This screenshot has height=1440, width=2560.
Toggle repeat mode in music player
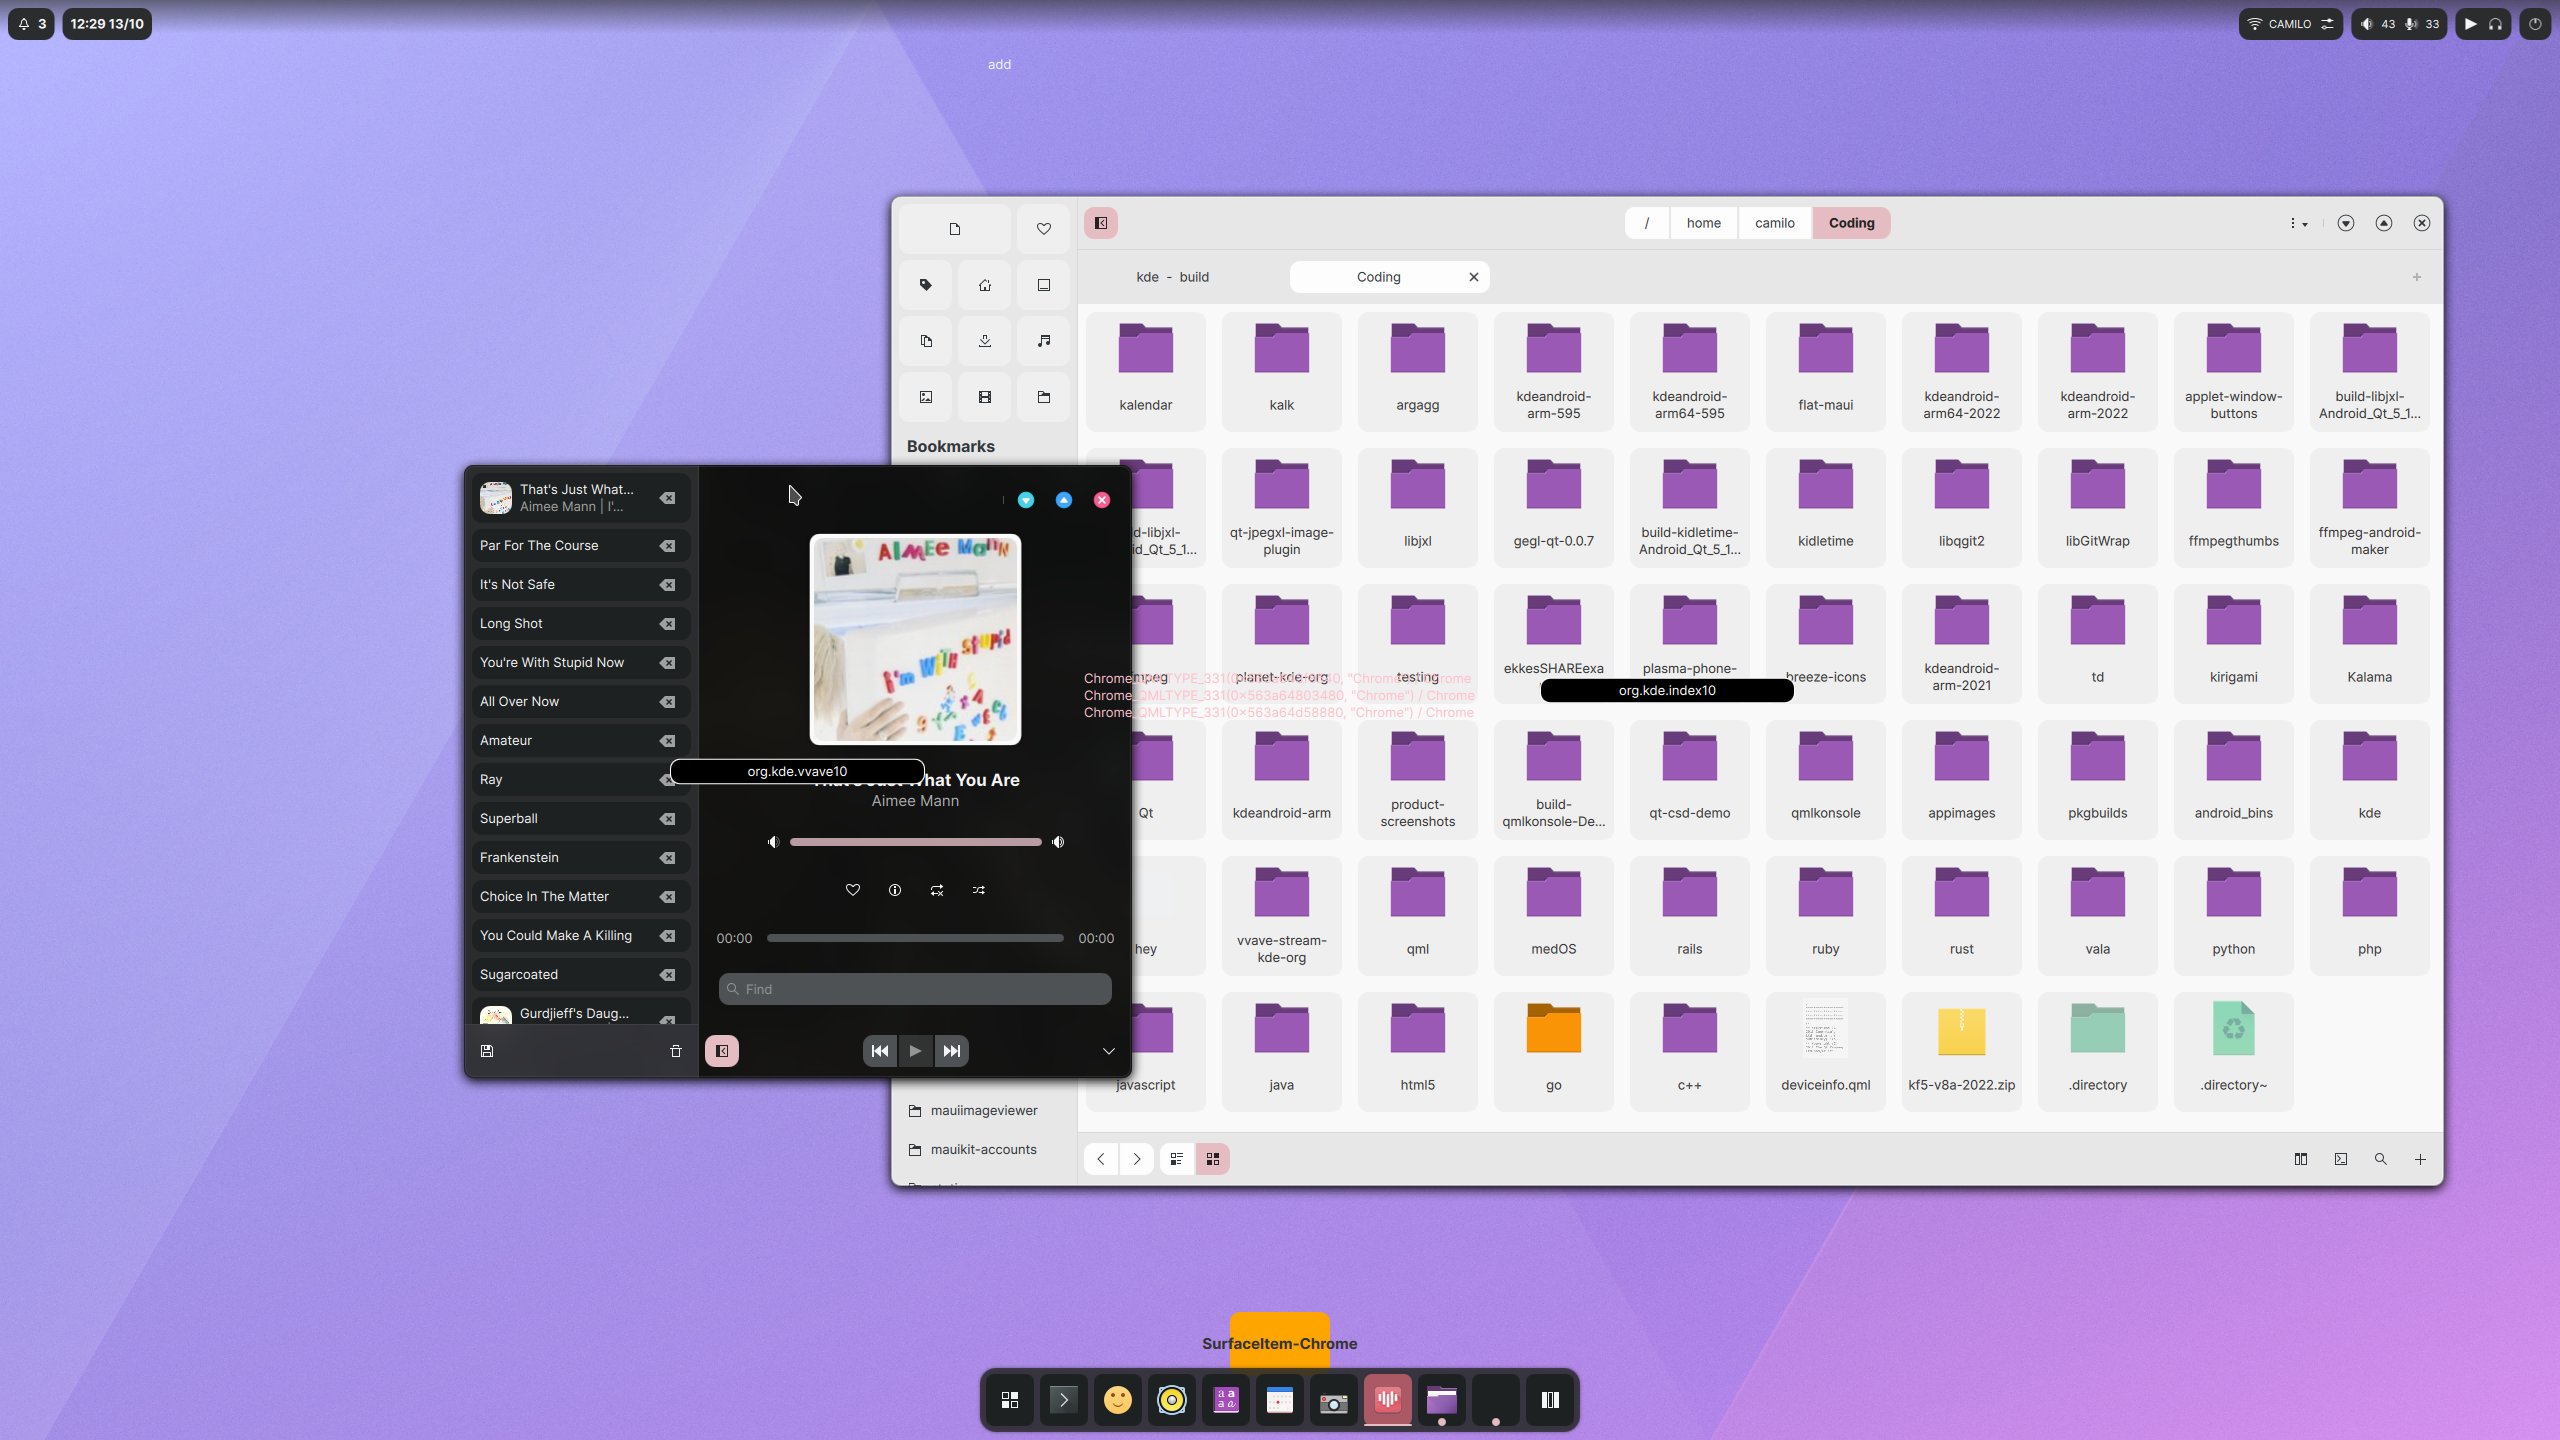[x=937, y=890]
